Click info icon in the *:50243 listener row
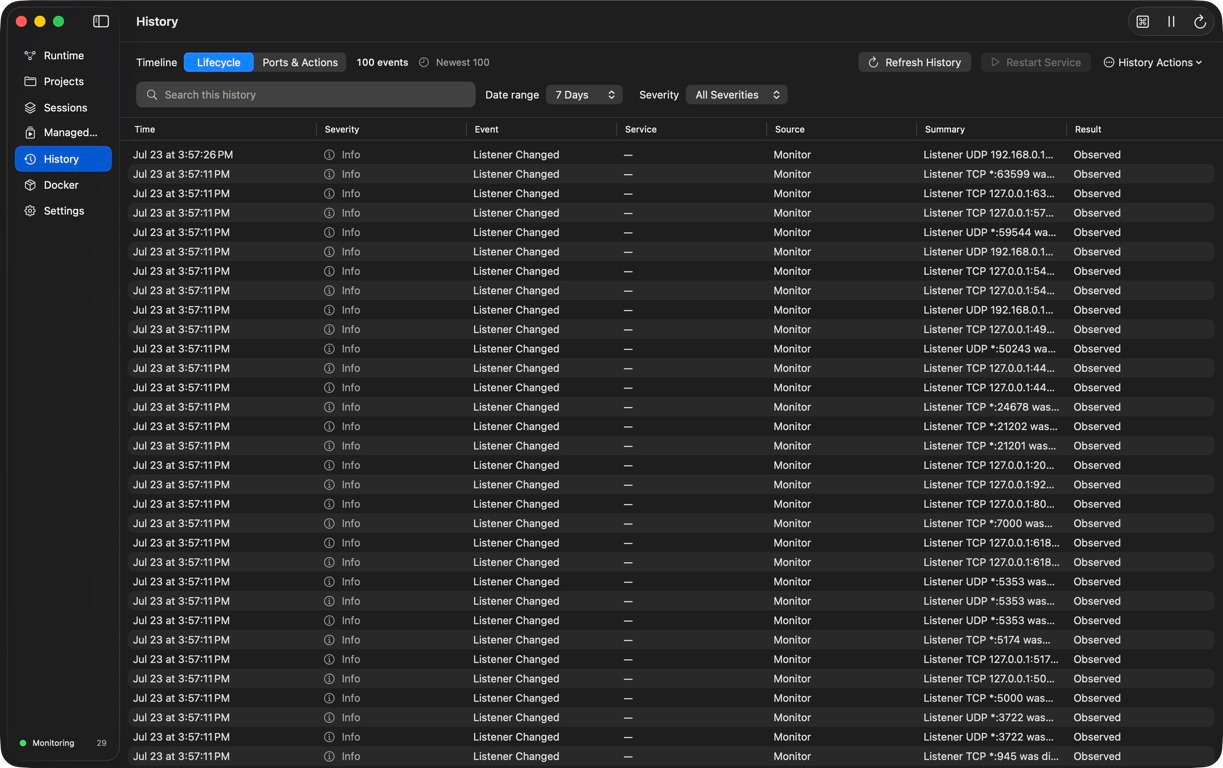The image size is (1223, 768). pyautogui.click(x=329, y=349)
